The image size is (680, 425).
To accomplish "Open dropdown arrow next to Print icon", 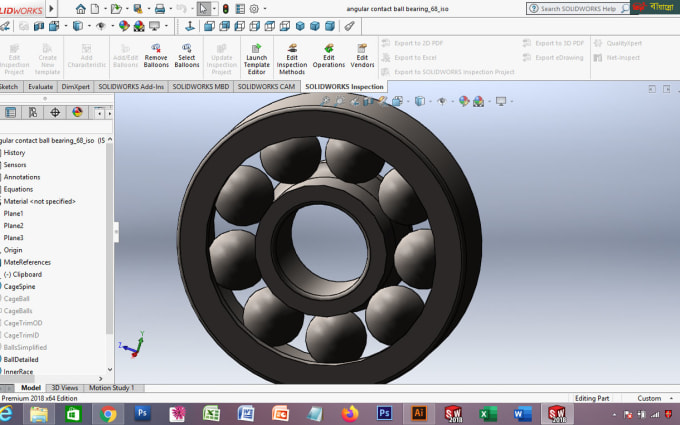I will pyautogui.click(x=170, y=9).
